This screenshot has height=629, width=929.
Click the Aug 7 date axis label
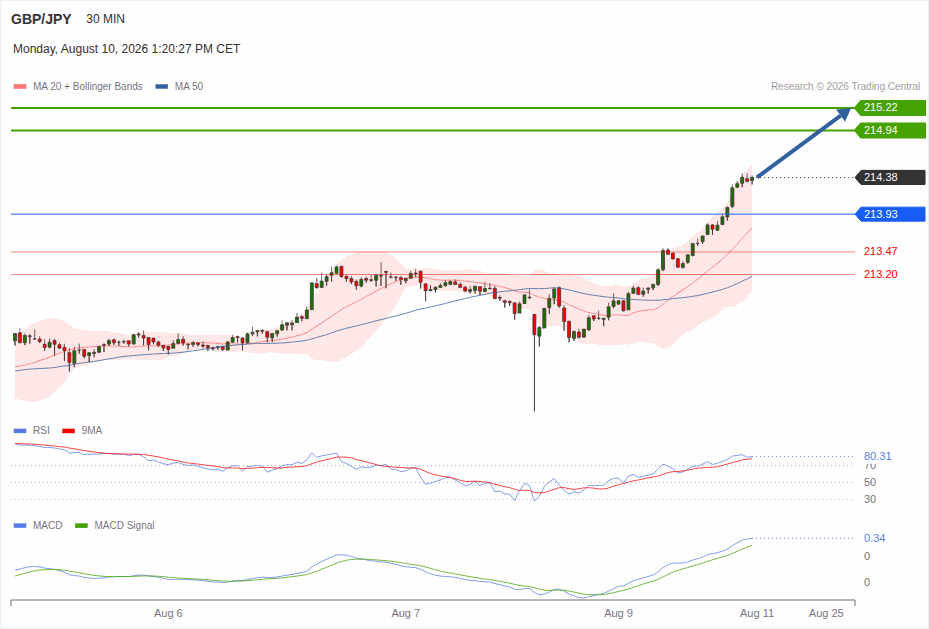coord(406,613)
